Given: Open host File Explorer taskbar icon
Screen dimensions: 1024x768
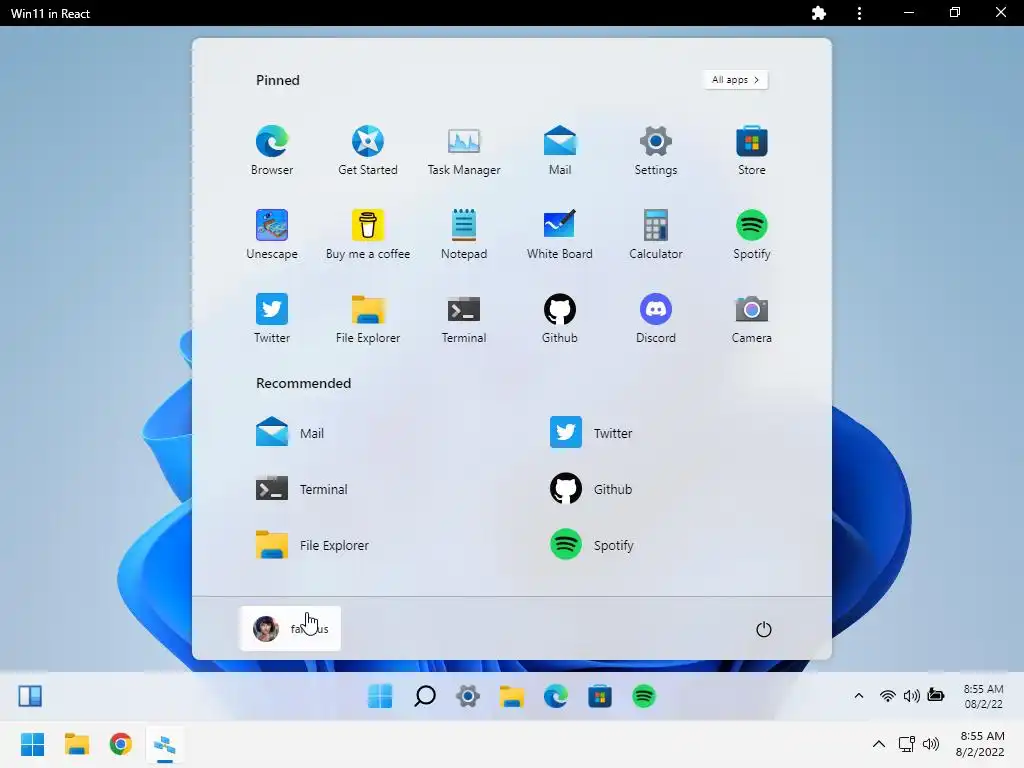Looking at the screenshot, I should [x=76, y=744].
